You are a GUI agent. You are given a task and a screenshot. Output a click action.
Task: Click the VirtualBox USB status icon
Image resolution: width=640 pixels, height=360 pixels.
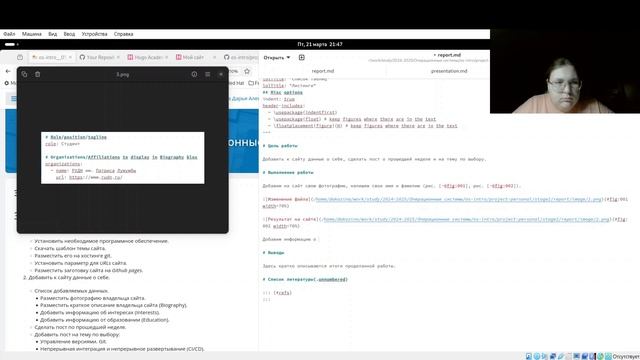[x=561, y=356]
